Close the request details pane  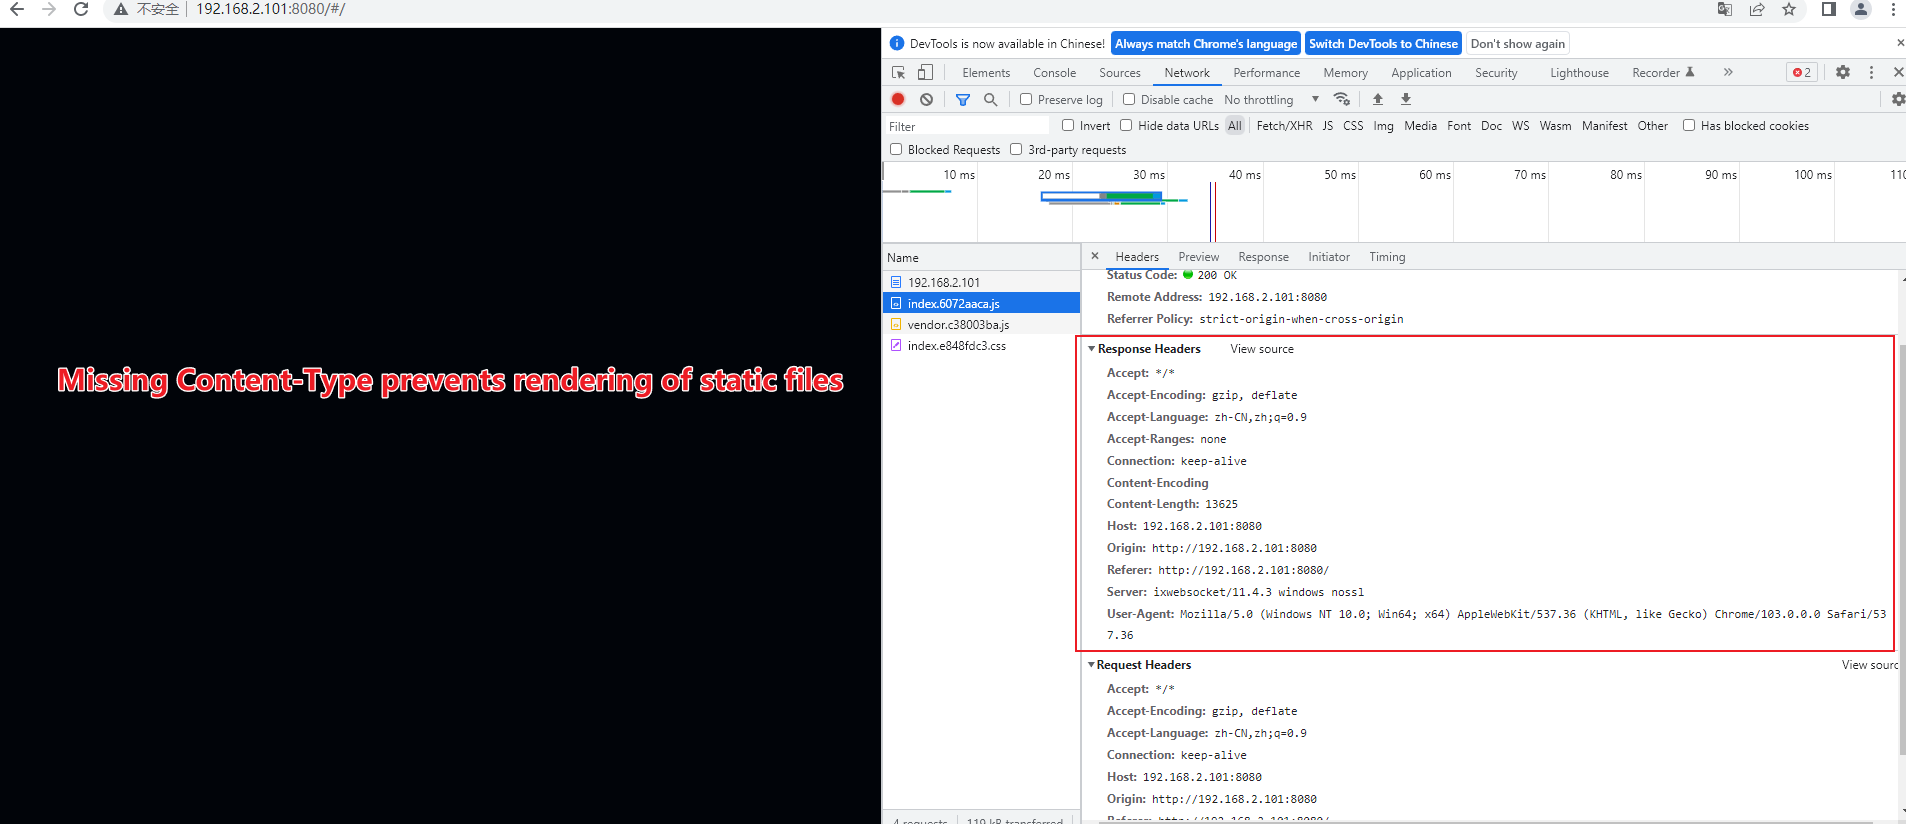click(x=1095, y=256)
